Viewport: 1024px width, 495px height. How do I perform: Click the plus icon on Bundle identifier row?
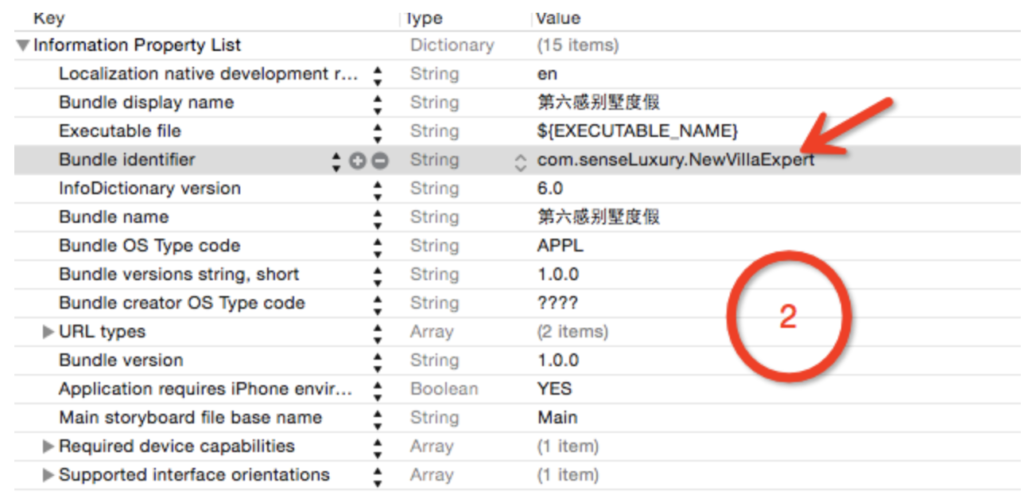[357, 161]
